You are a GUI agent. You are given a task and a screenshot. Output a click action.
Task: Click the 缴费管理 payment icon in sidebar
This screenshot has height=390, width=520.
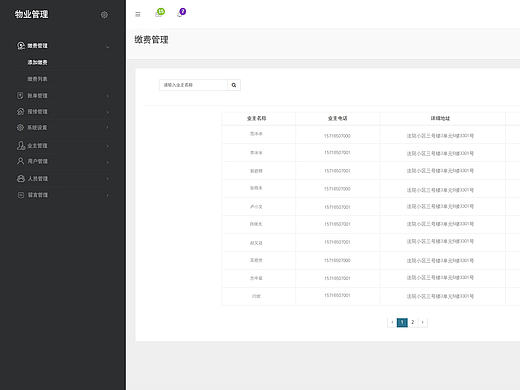pos(21,46)
